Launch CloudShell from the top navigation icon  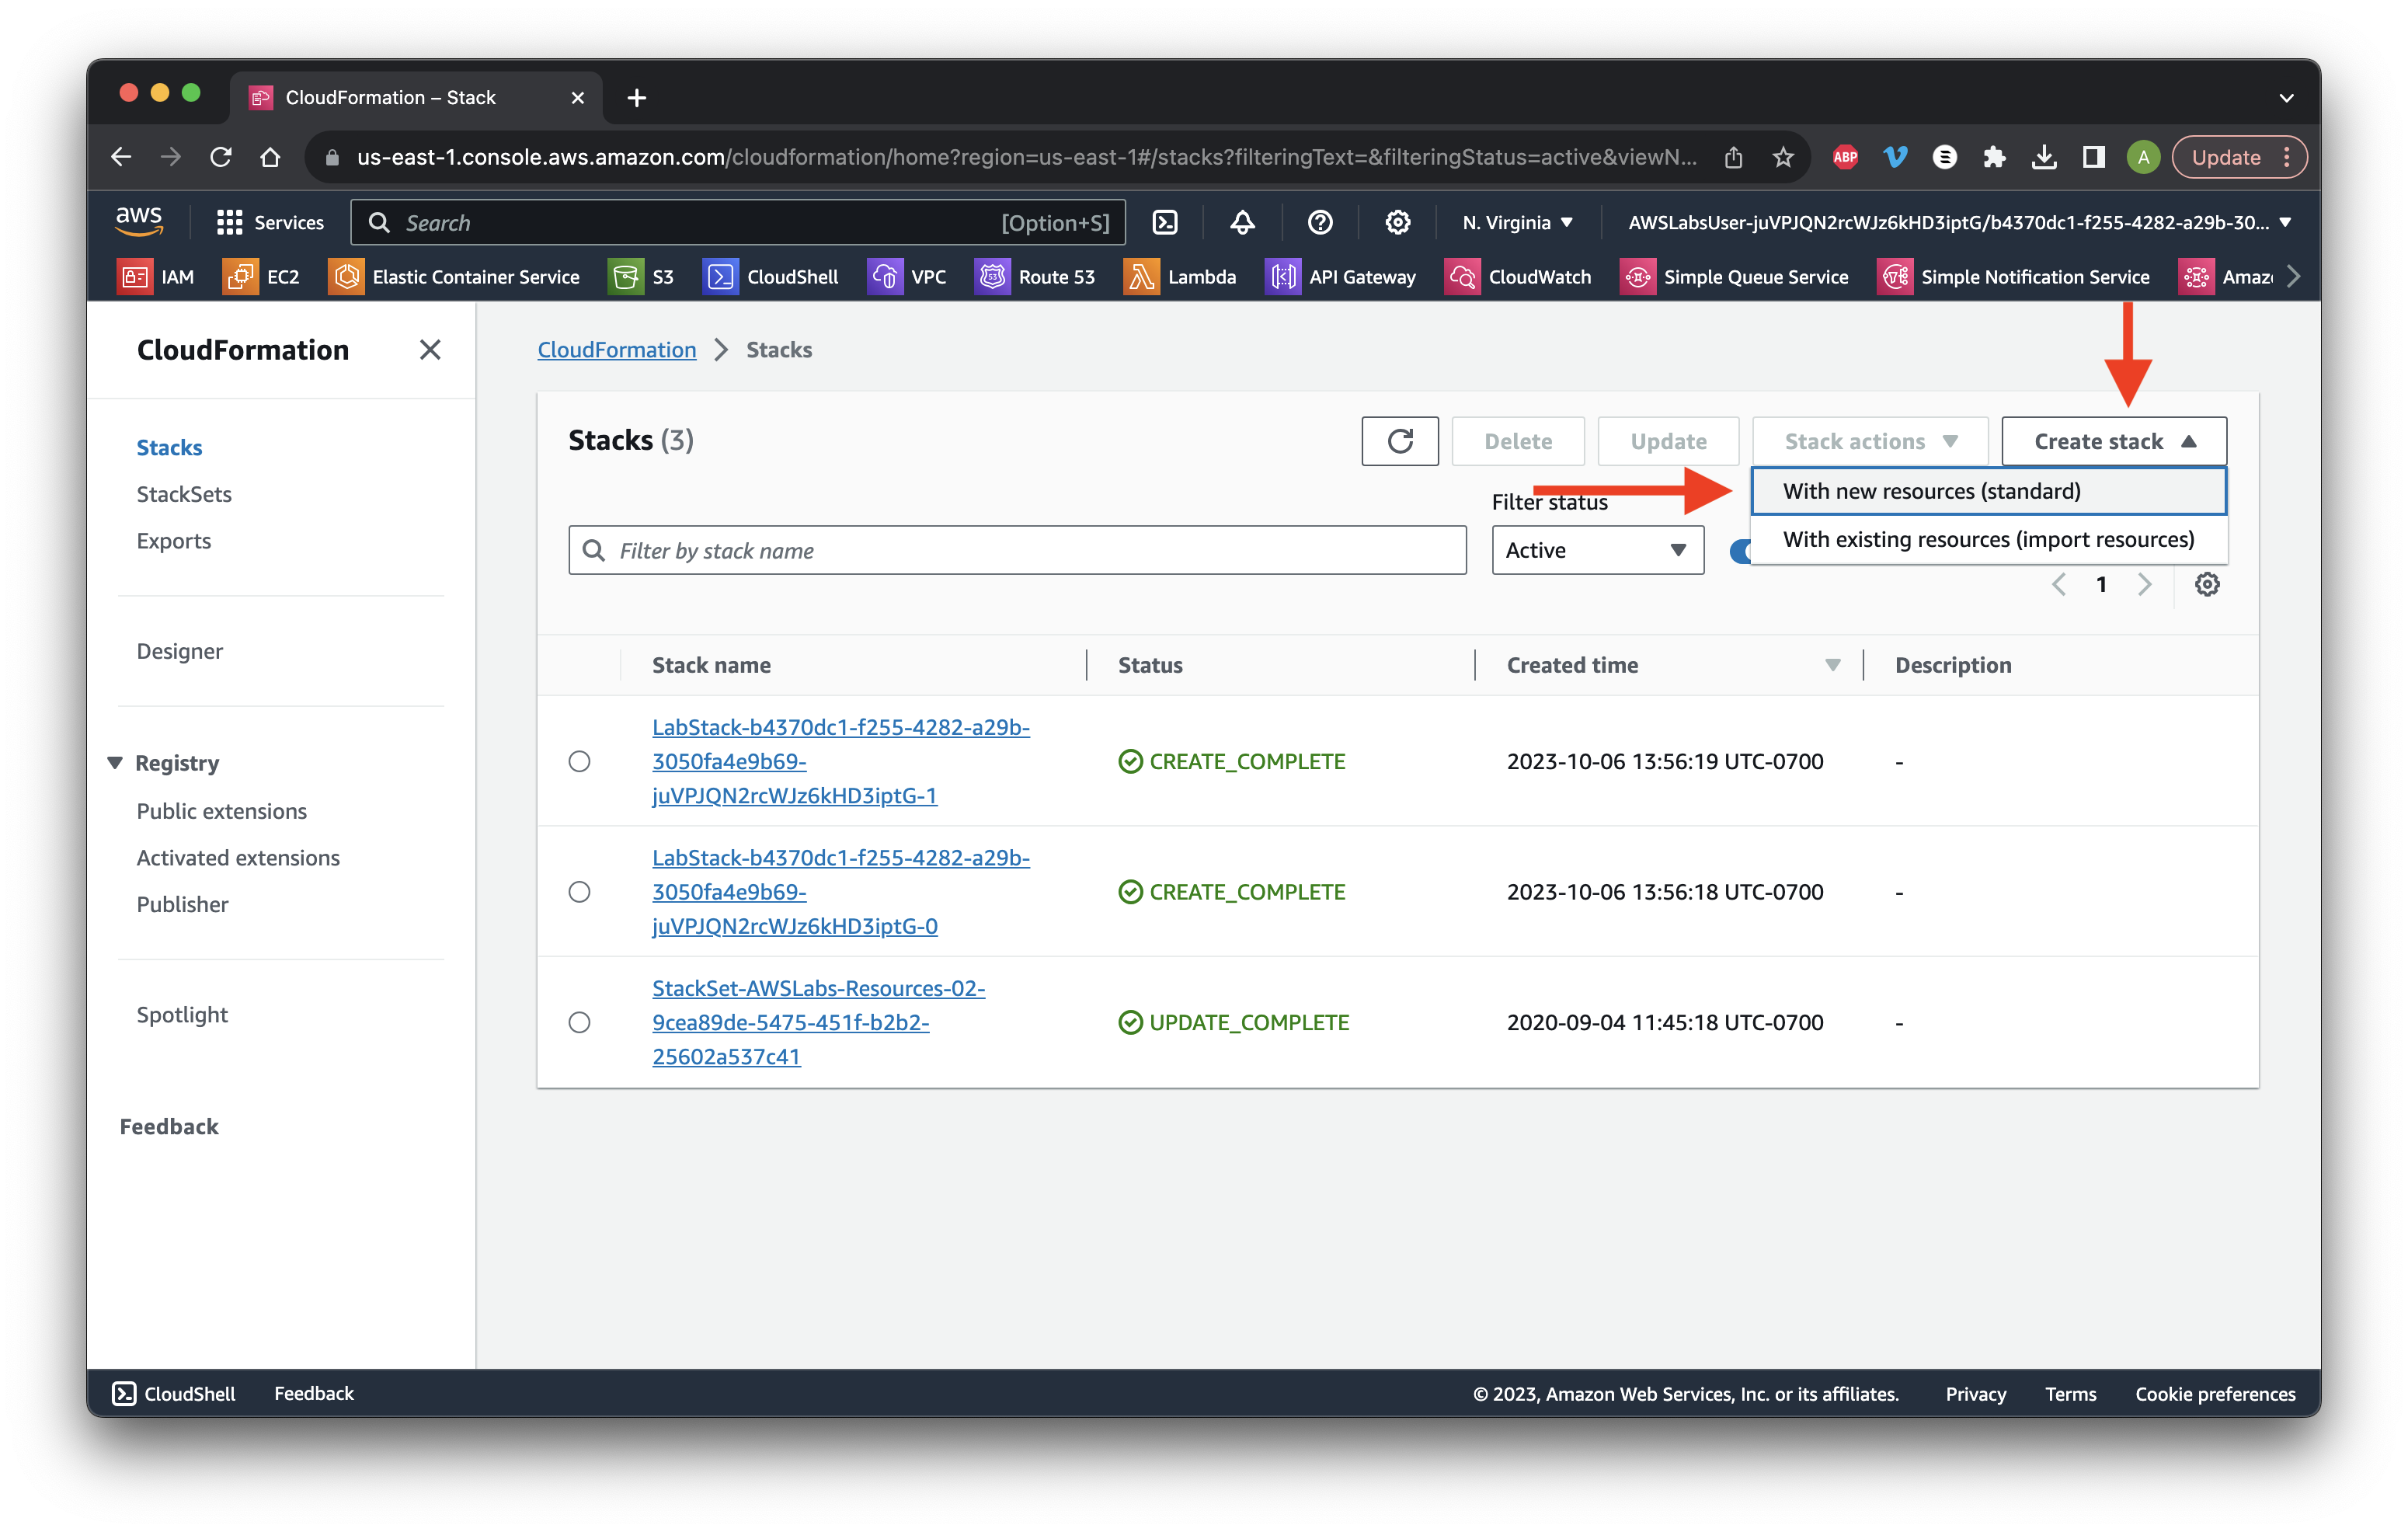pyautogui.click(x=1165, y=222)
